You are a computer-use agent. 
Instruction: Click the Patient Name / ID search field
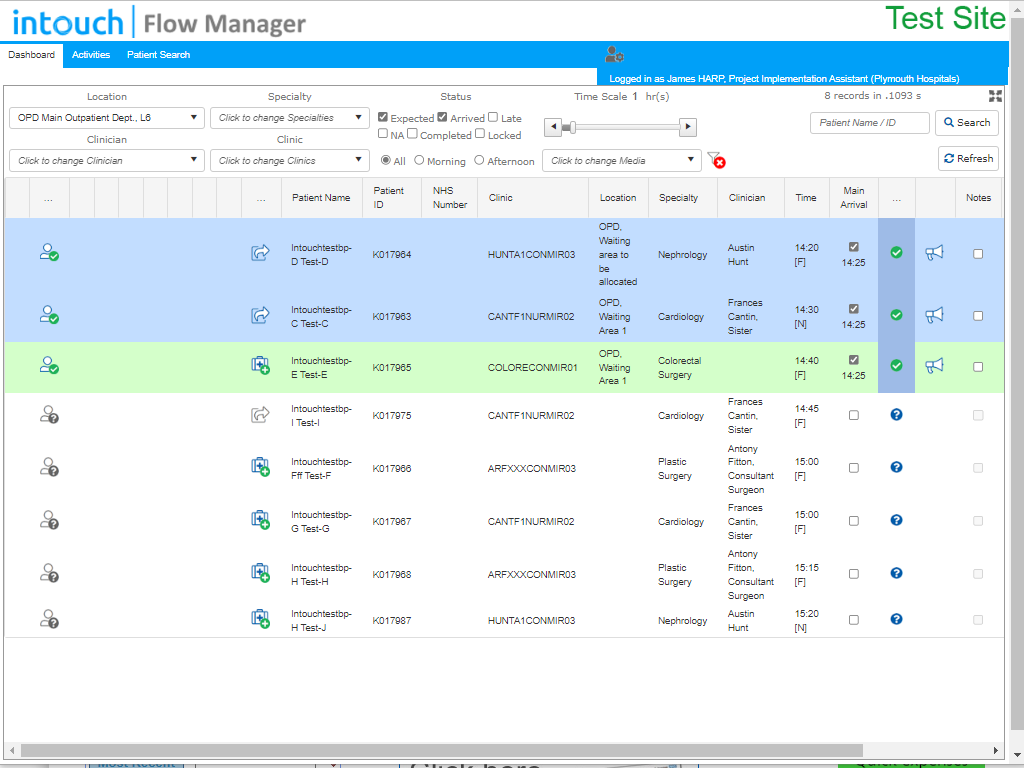tap(869, 123)
